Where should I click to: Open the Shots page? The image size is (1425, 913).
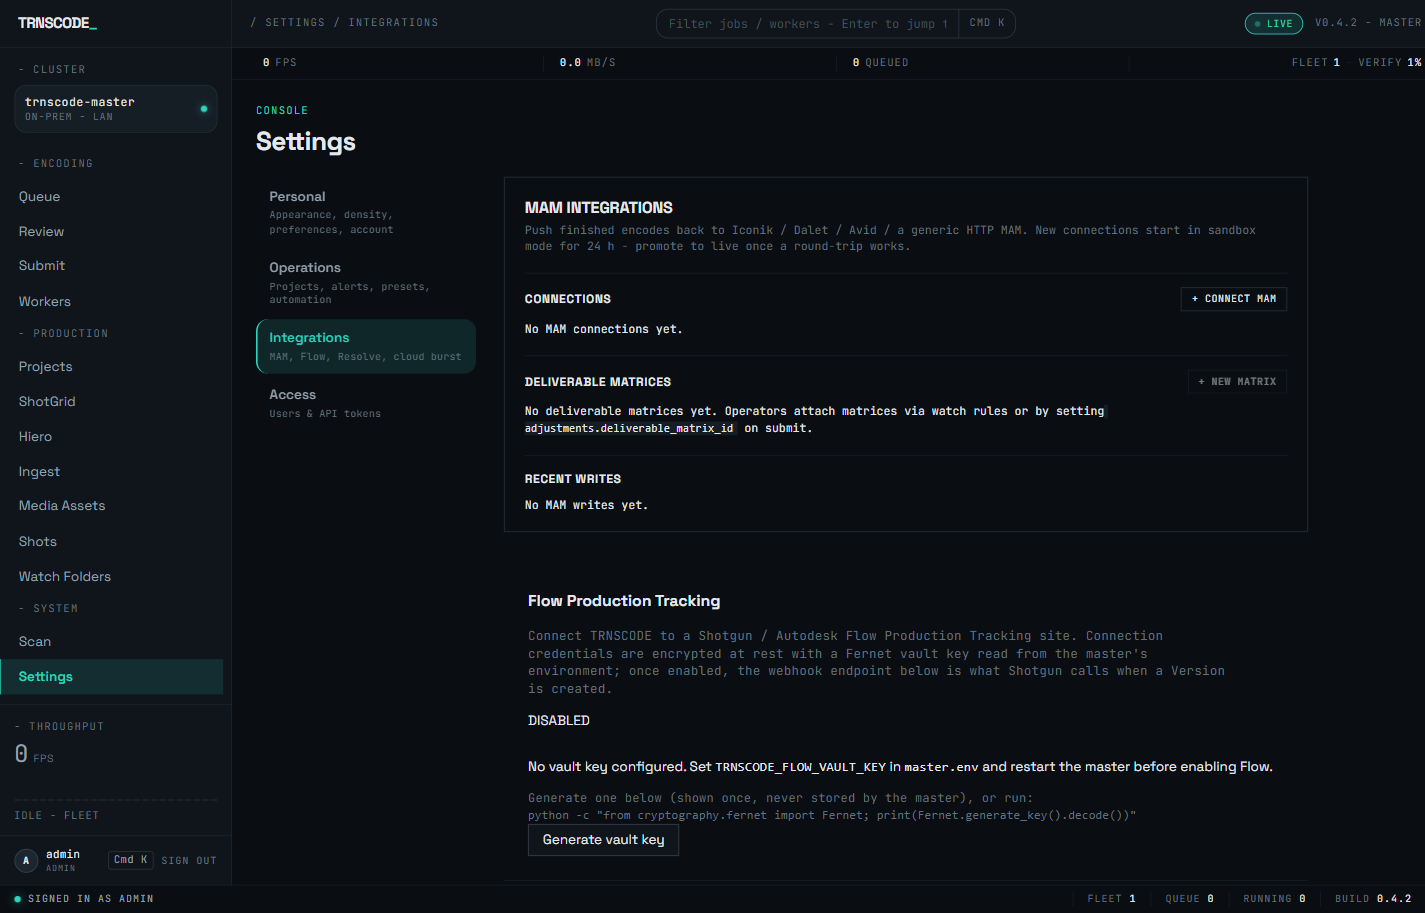(37, 542)
